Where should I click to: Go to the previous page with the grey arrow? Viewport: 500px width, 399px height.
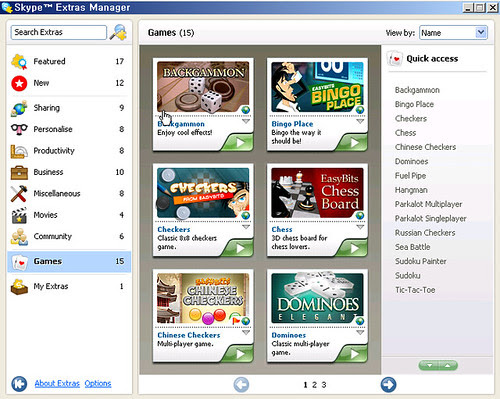[241, 385]
